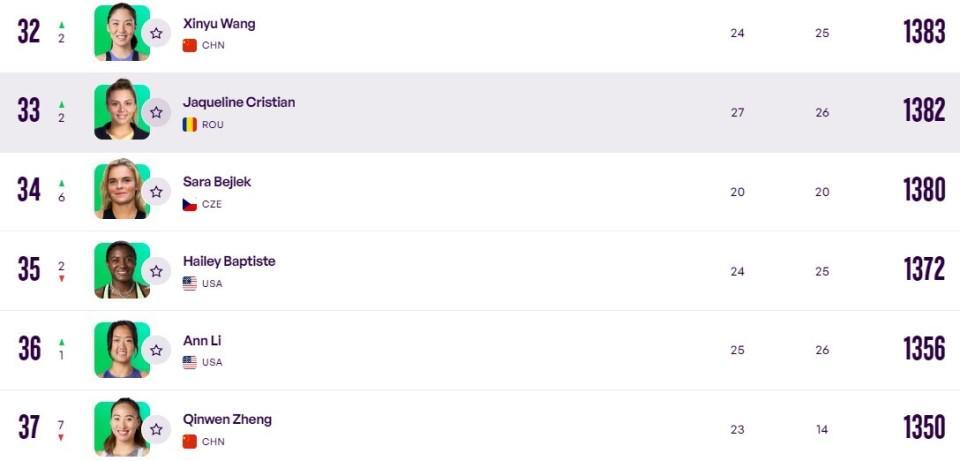Image resolution: width=960 pixels, height=461 pixels.
Task: Click Sara Bejlek's name
Action: [x=217, y=181]
